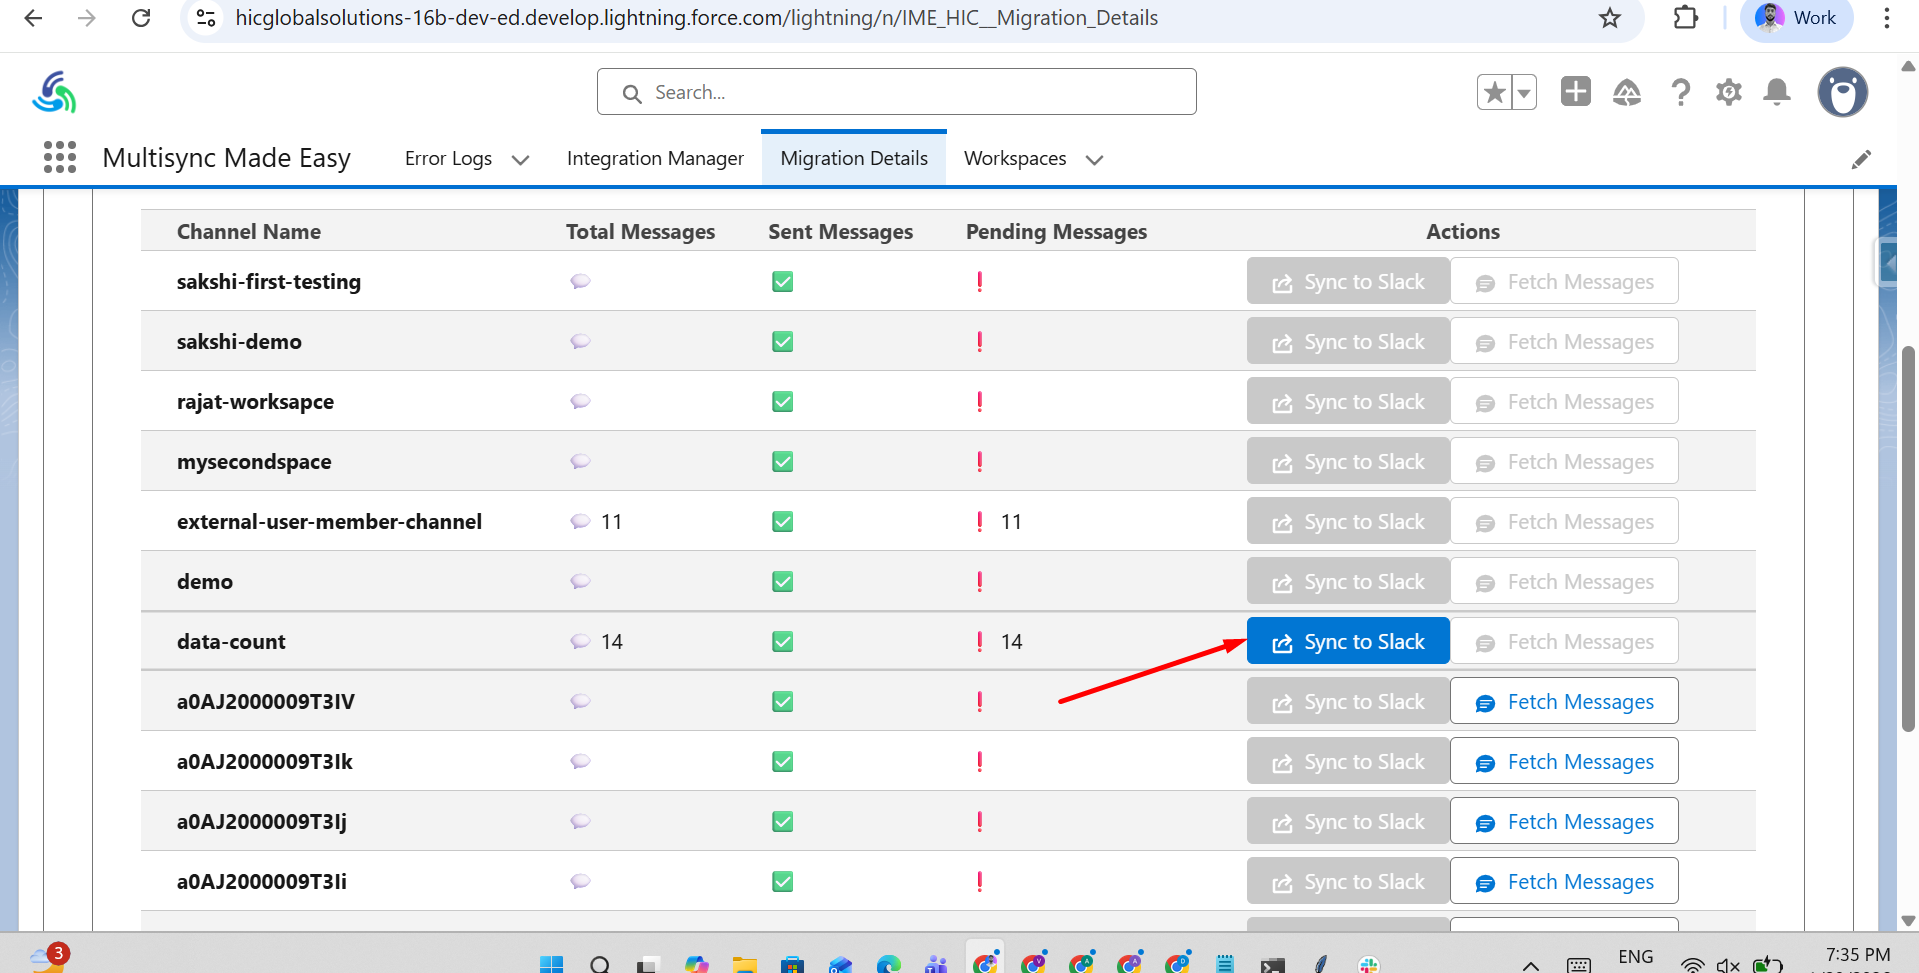Open File Explorer from the taskbar

744,964
